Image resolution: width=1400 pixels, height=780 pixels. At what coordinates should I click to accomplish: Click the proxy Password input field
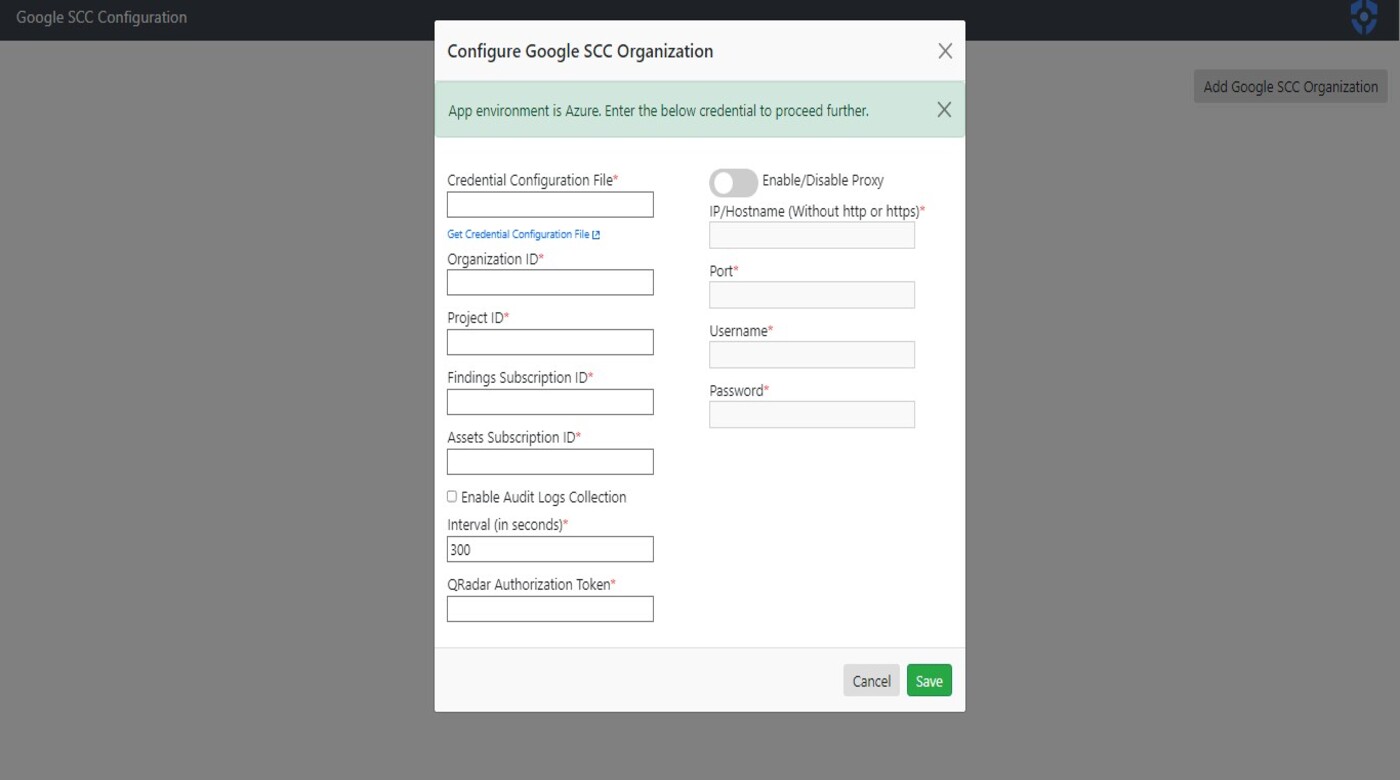(812, 414)
